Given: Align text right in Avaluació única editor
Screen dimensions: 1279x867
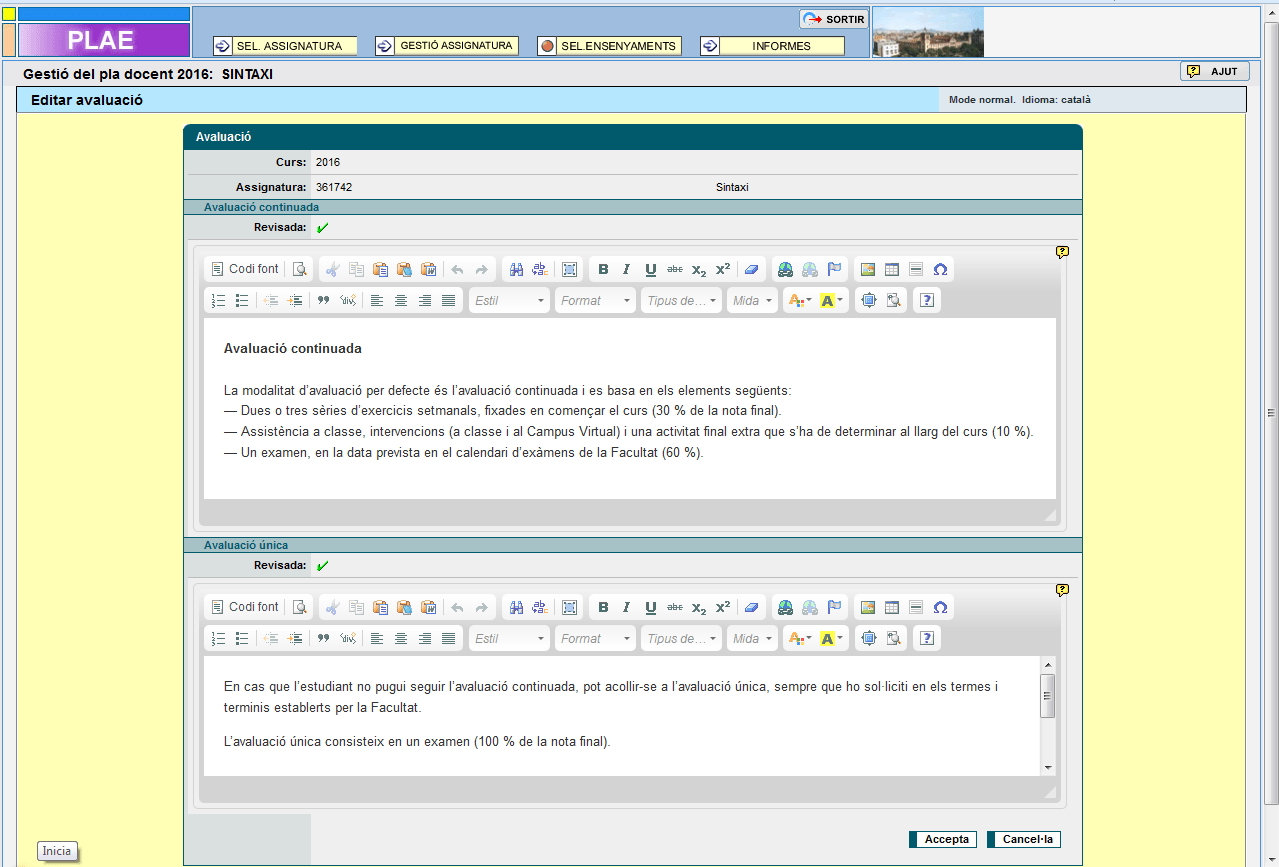Looking at the screenshot, I should click(425, 638).
